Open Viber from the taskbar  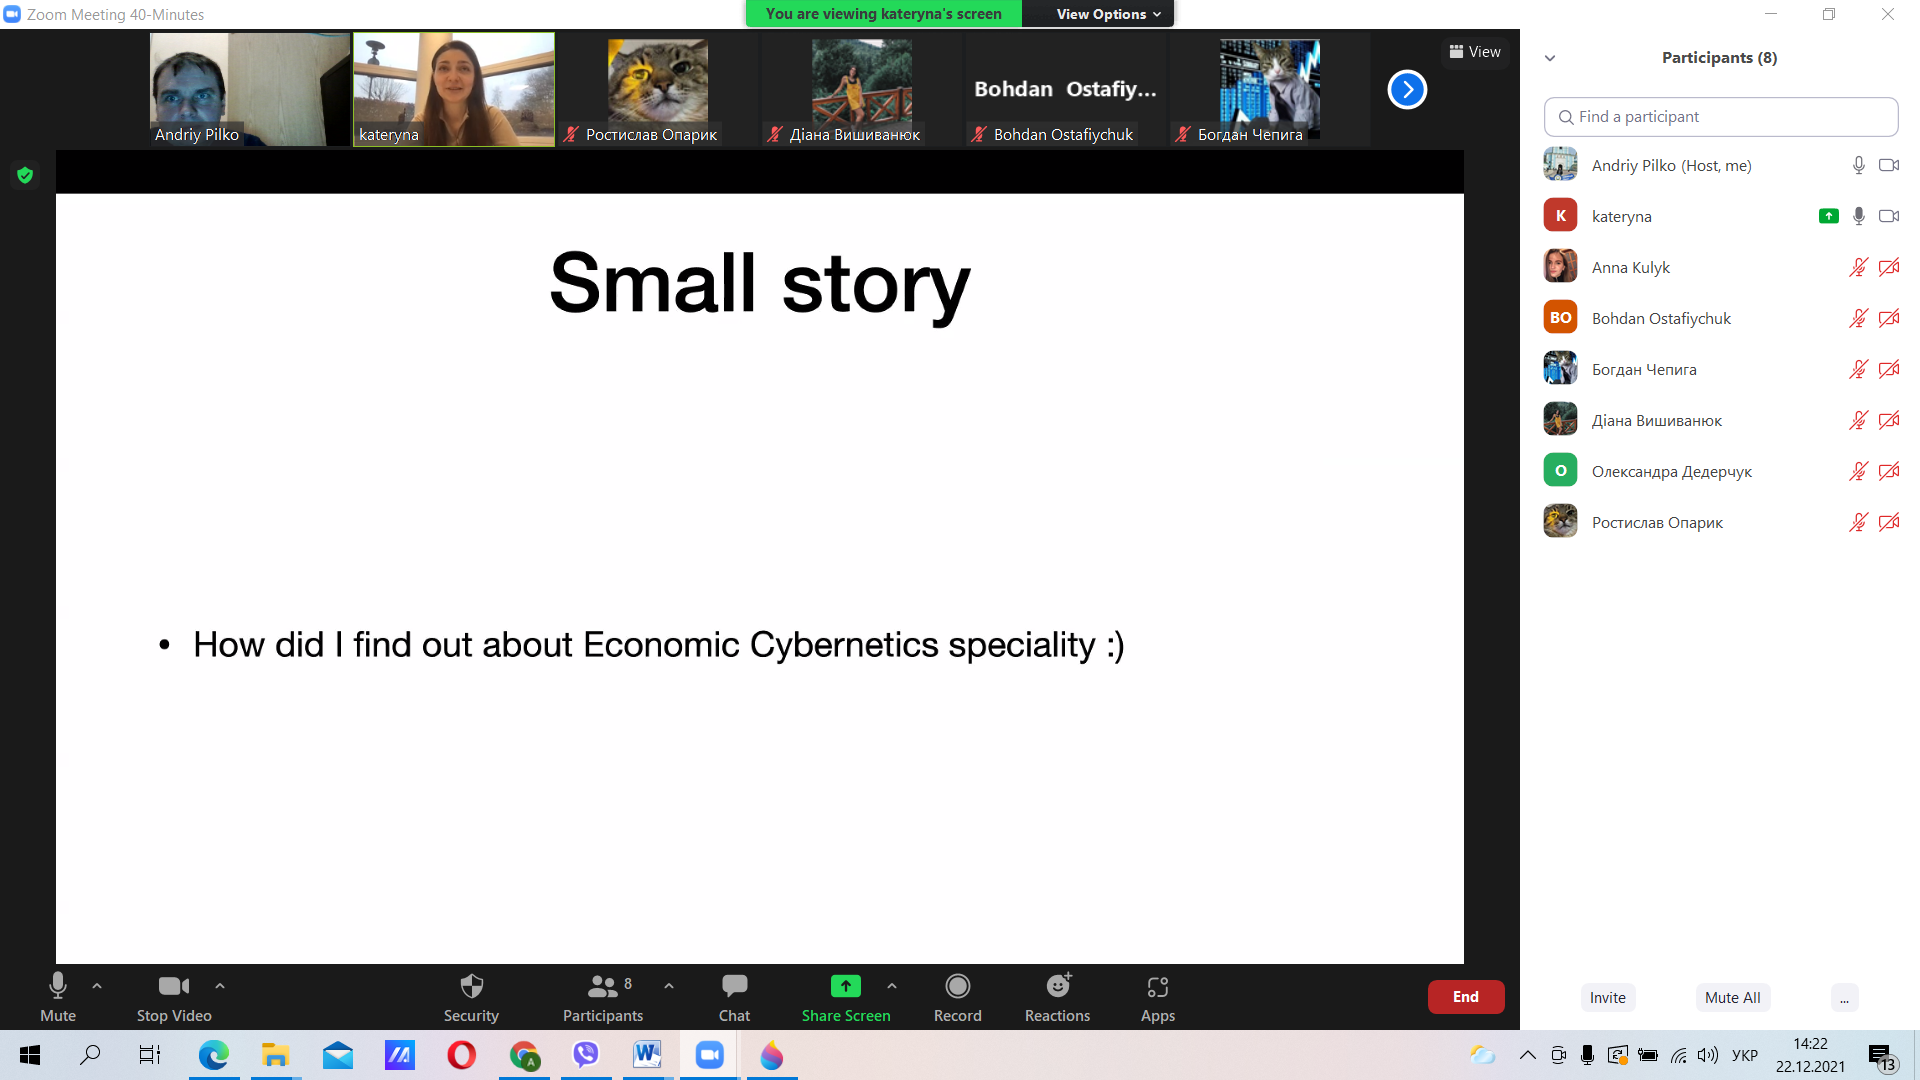coord(585,1055)
